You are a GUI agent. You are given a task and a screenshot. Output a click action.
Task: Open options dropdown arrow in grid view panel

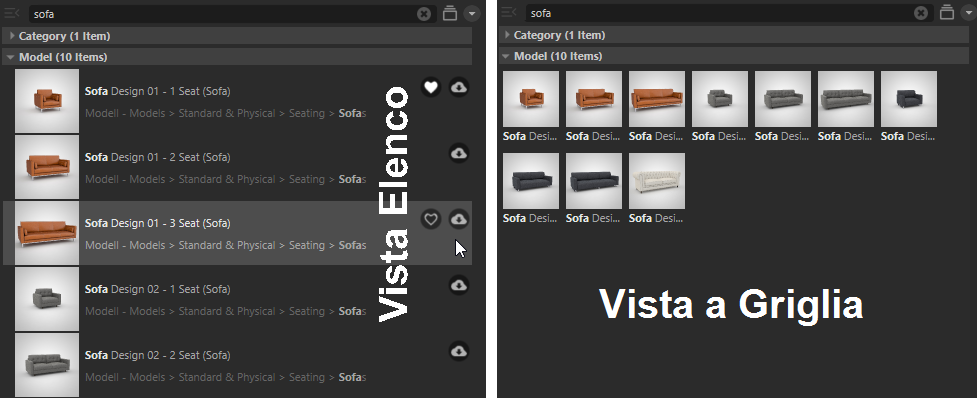969,12
